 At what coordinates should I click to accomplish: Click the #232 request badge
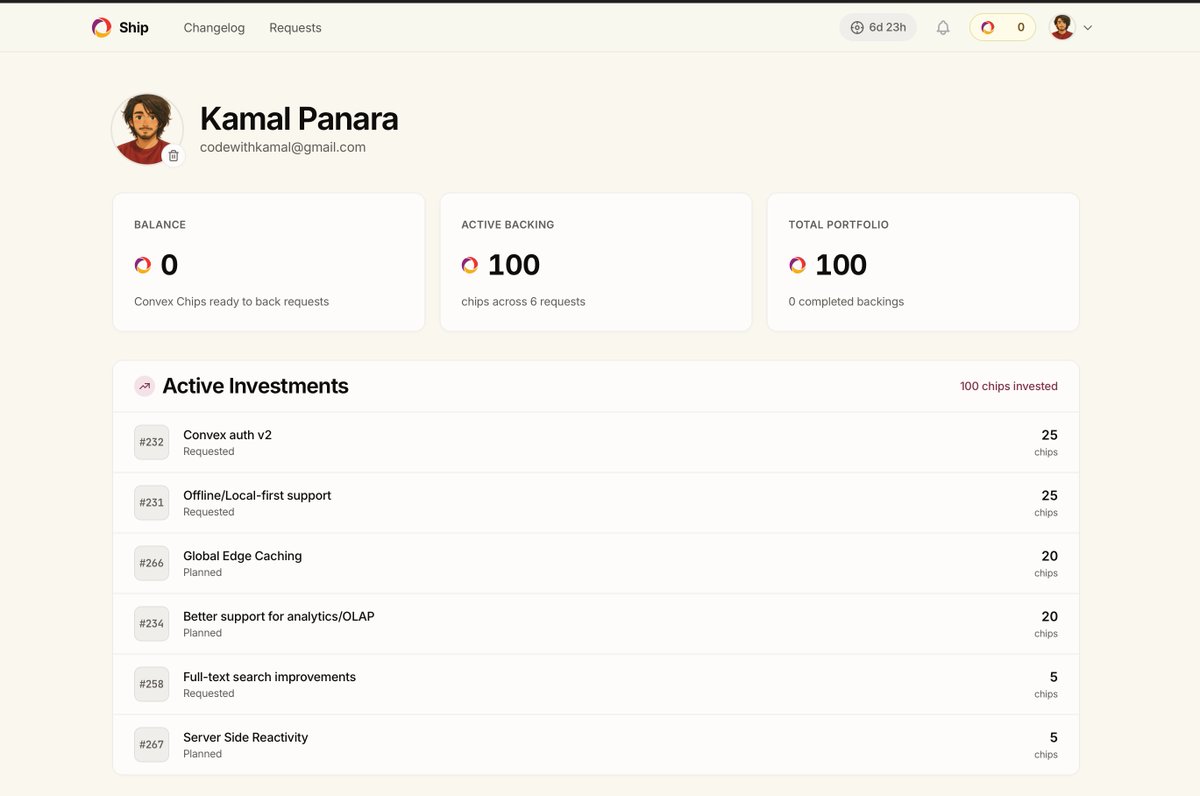(x=152, y=442)
